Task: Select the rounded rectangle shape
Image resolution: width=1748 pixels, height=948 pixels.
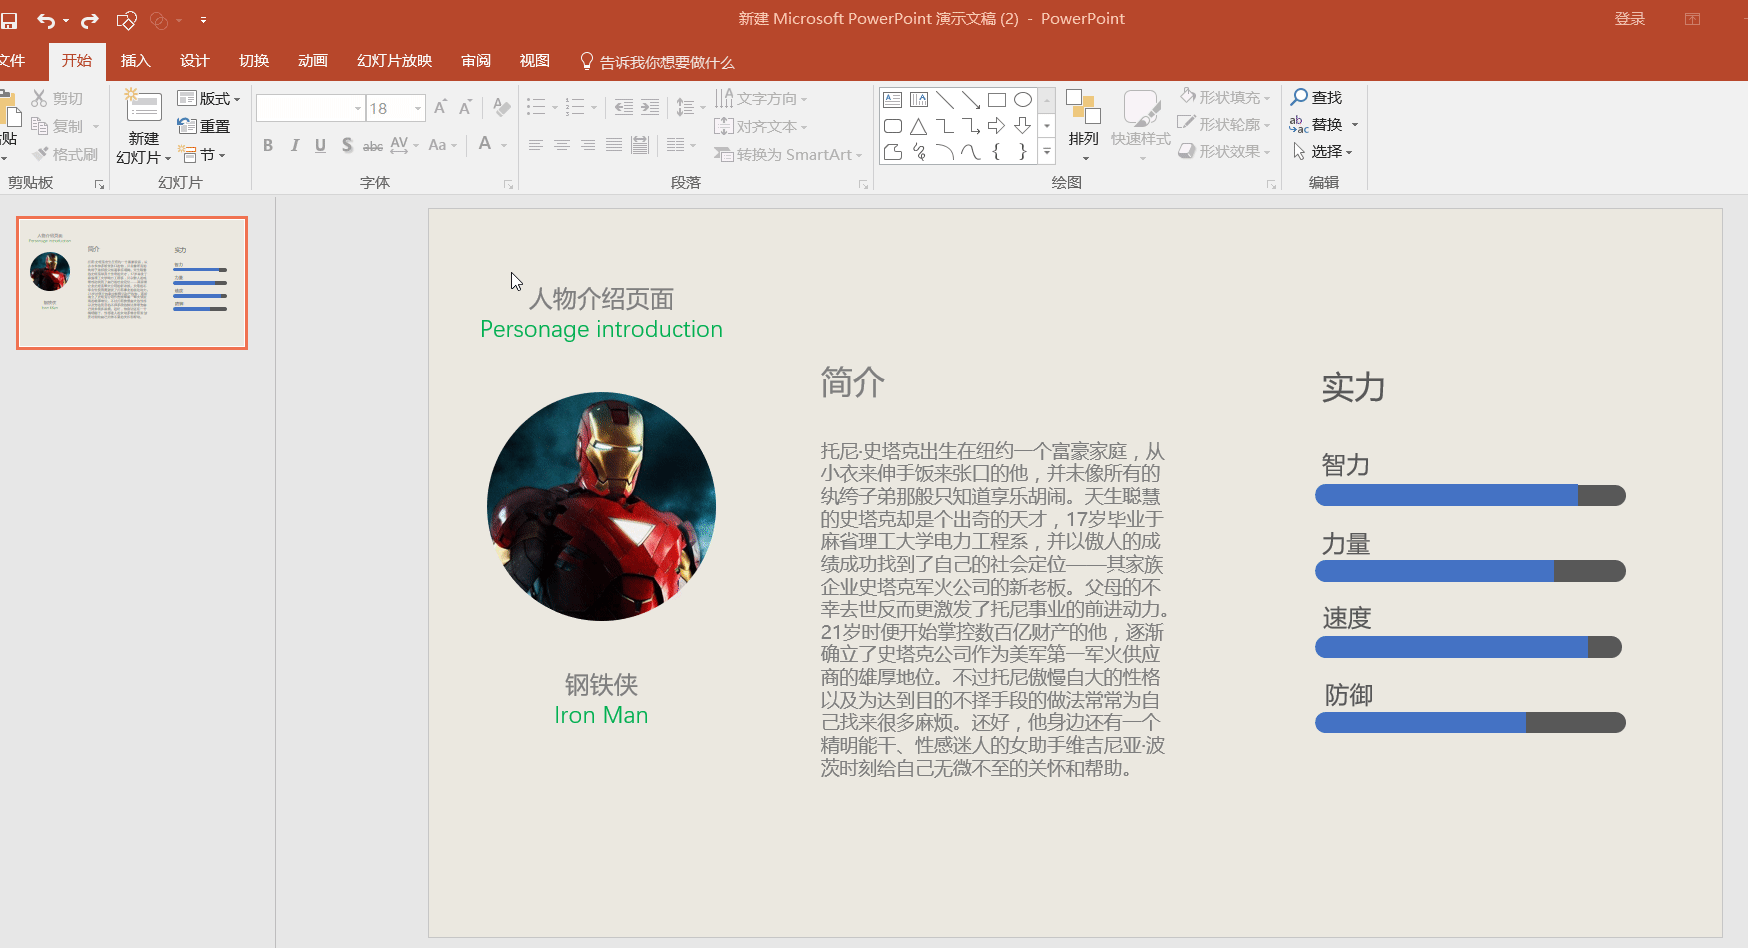Action: [893, 126]
